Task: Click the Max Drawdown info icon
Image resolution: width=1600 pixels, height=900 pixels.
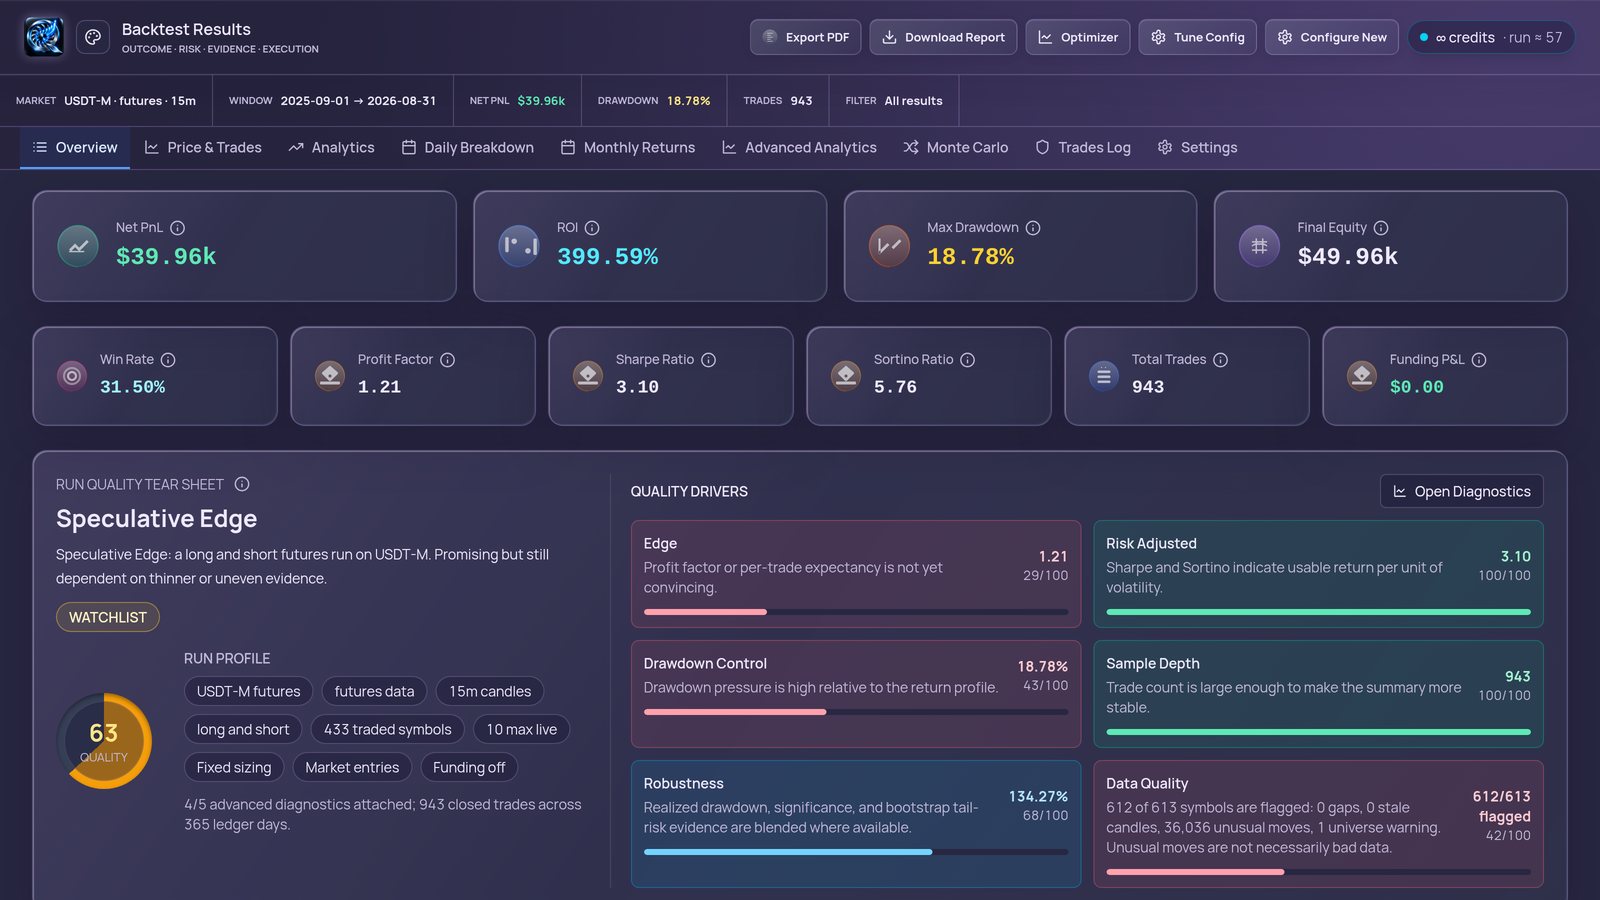Action: coord(1033,228)
